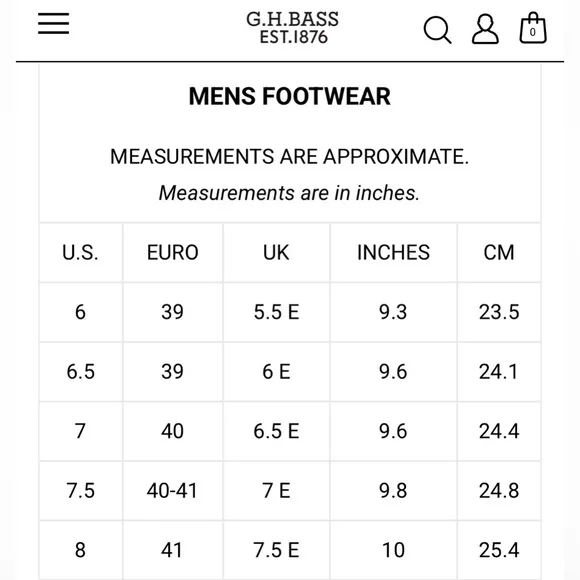This screenshot has width=580, height=580.
Task: Open the user account icon
Action: [x=485, y=29]
